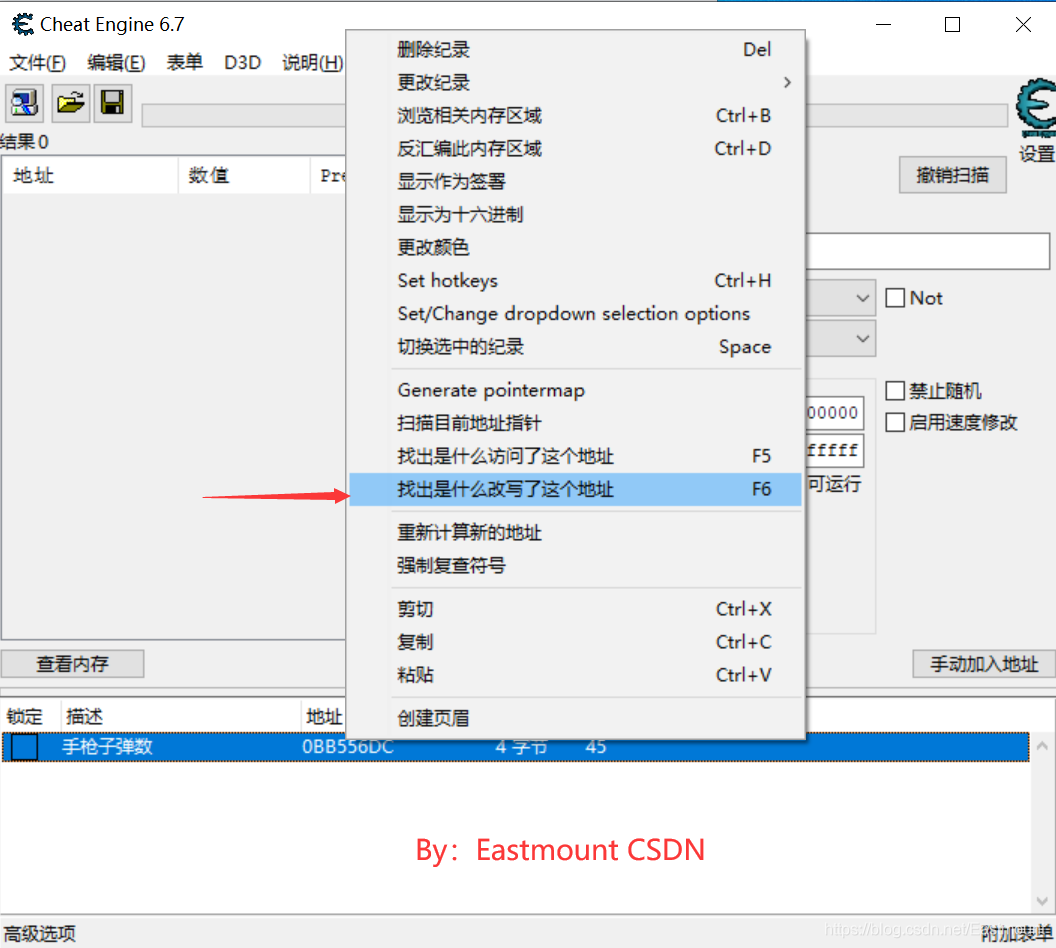Image resolution: width=1056 pixels, height=948 pixels.
Task: Select 复制 from context menu
Action: tap(576, 642)
